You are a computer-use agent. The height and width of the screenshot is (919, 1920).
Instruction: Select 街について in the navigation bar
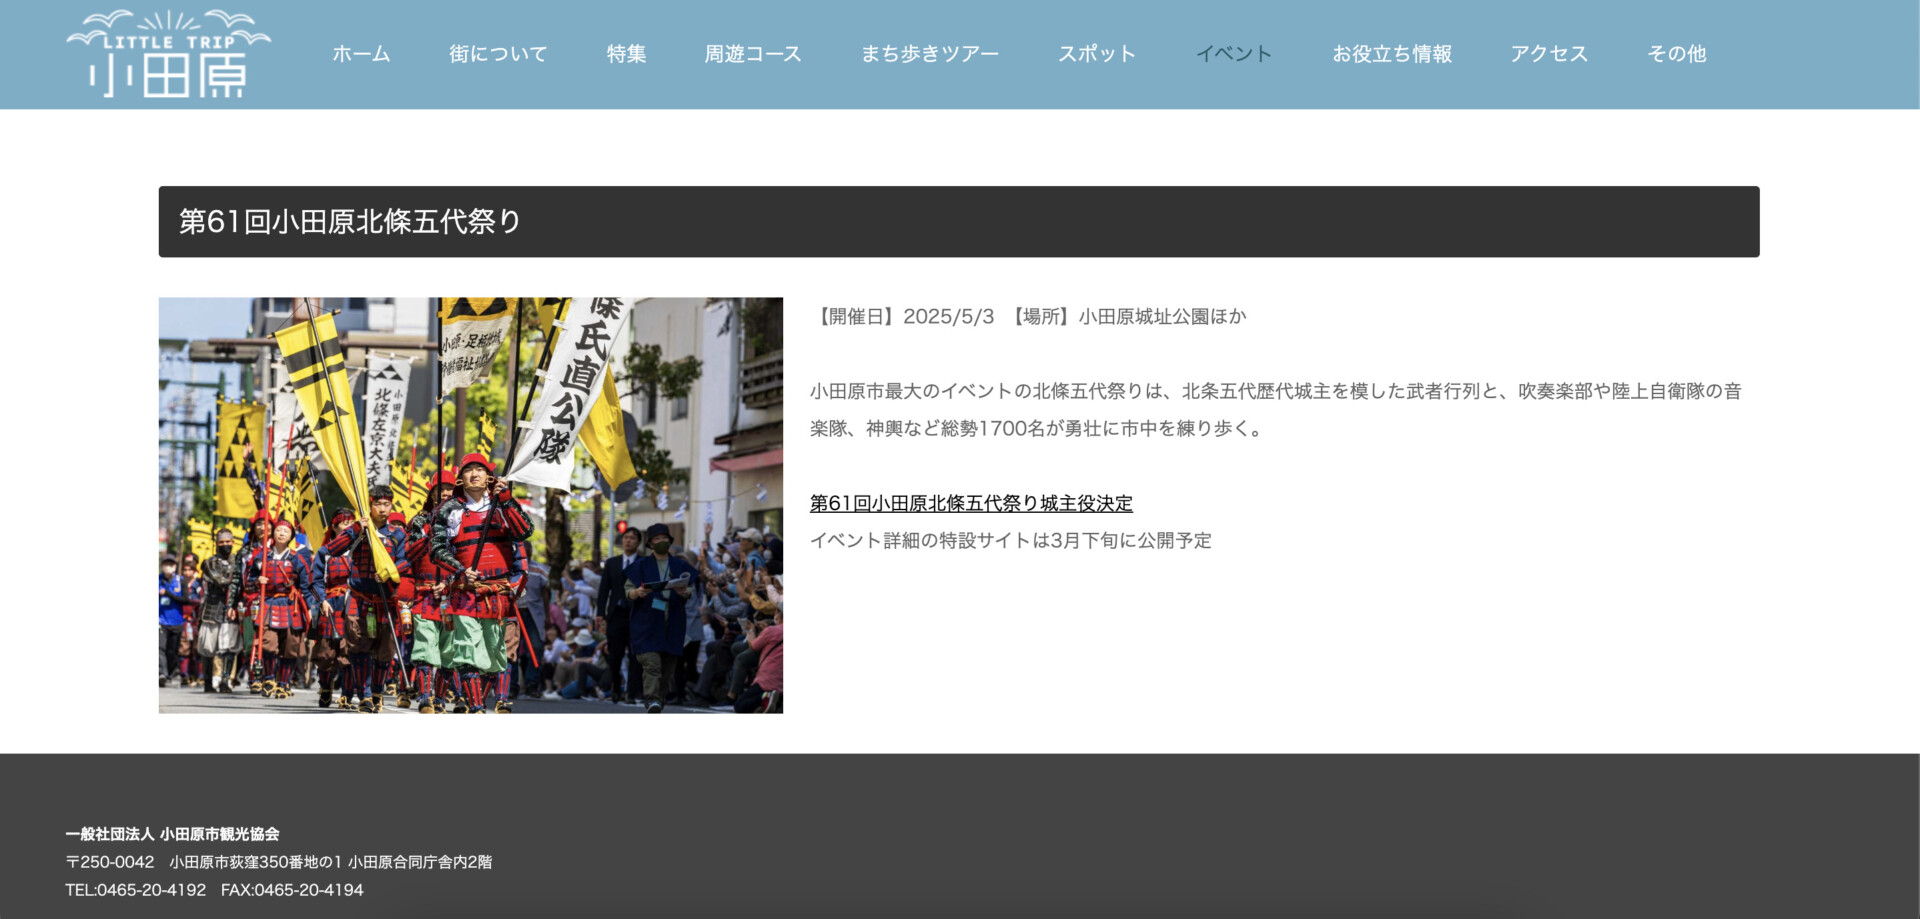click(x=498, y=54)
